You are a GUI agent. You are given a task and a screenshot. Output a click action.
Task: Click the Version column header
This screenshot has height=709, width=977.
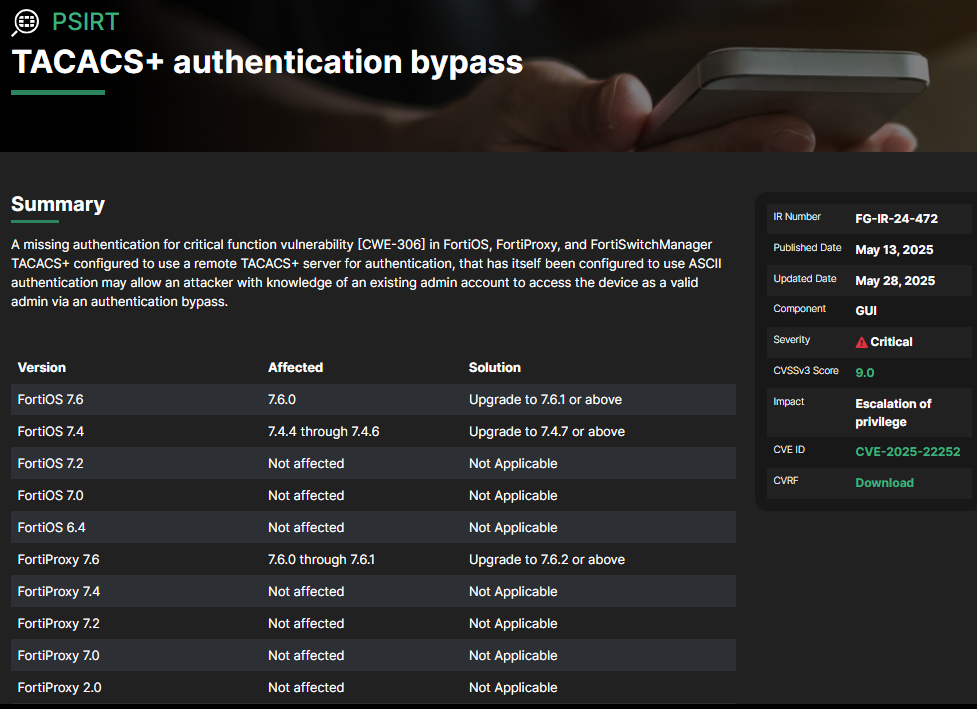click(42, 368)
